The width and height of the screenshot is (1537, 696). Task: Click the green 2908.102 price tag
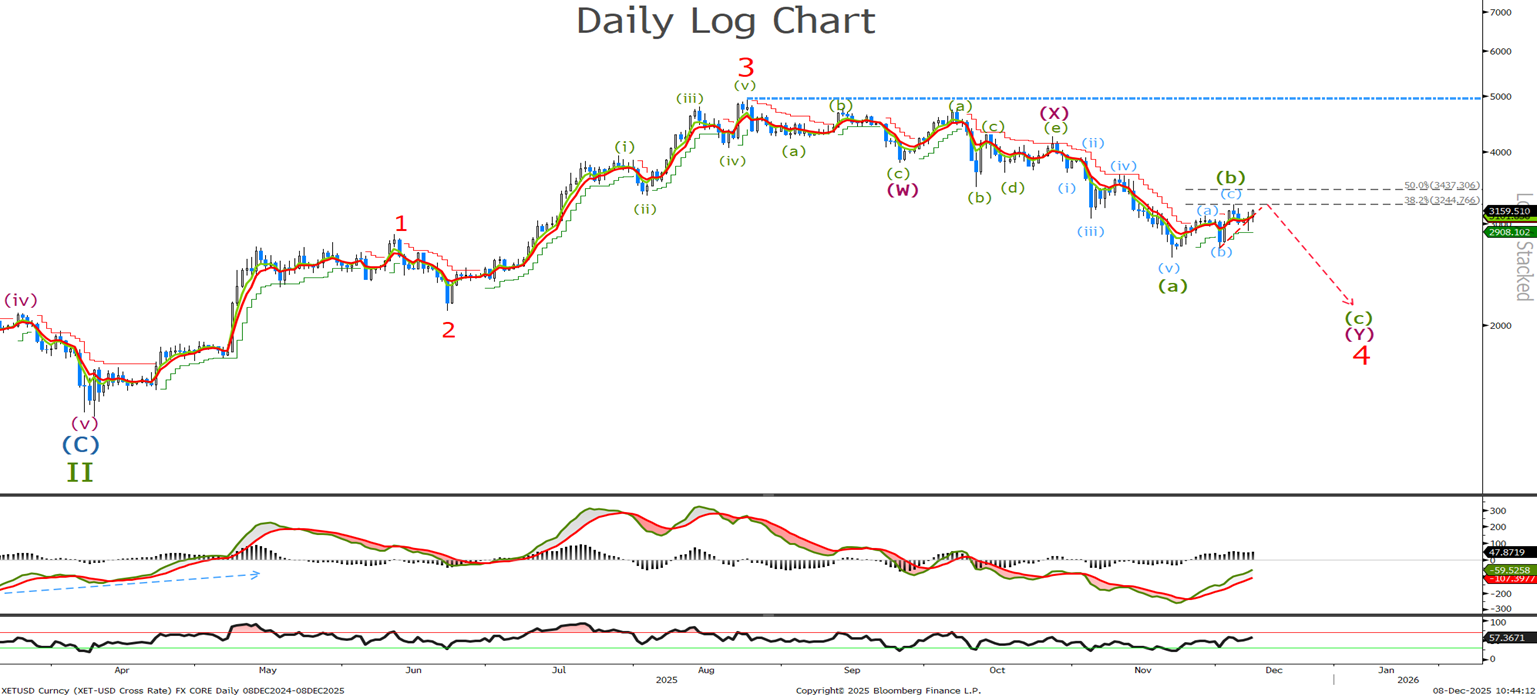(x=1509, y=232)
